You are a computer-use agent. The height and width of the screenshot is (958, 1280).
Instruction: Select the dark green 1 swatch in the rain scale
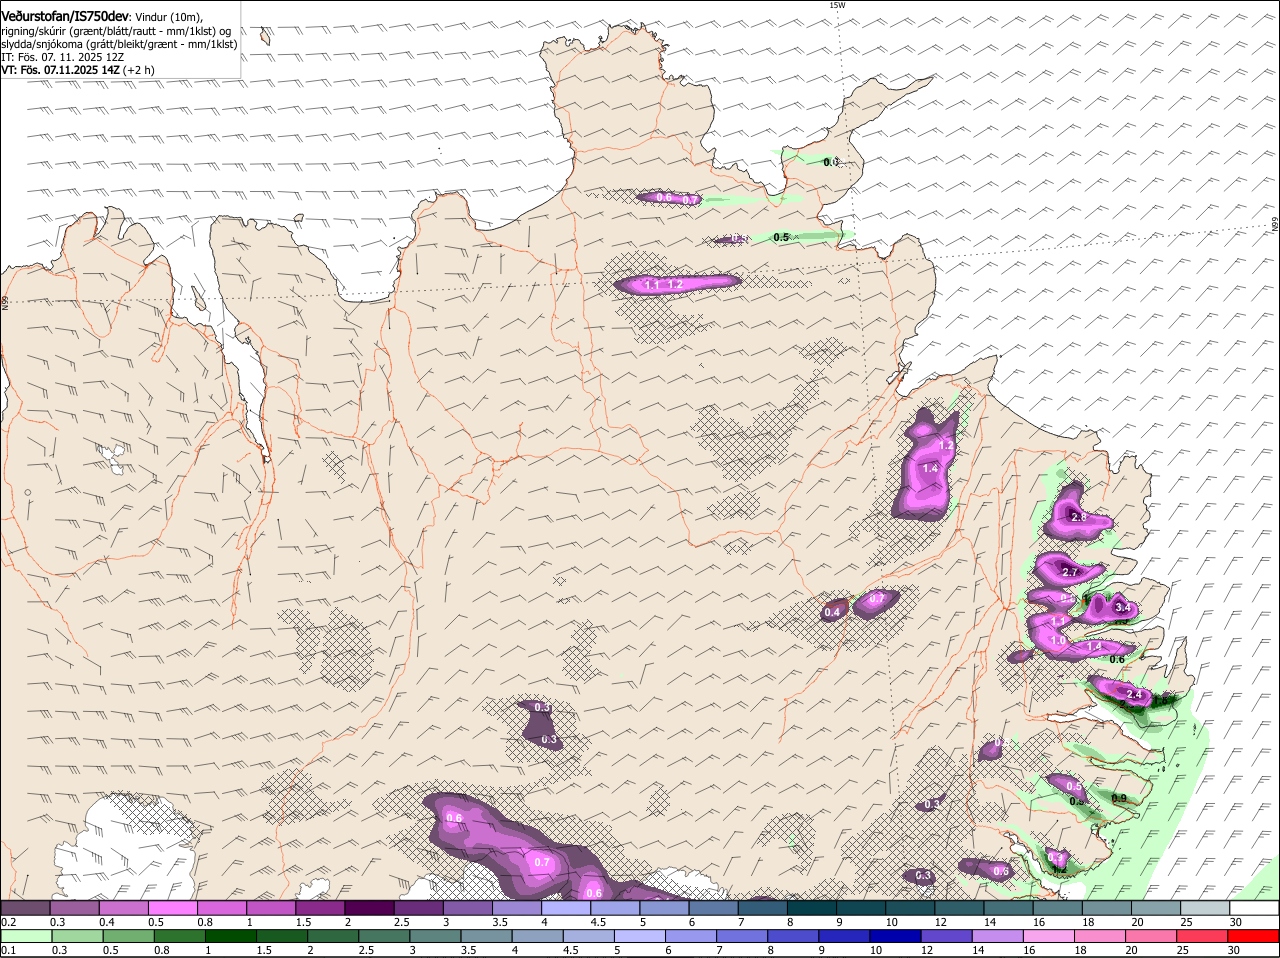[x=230, y=936]
